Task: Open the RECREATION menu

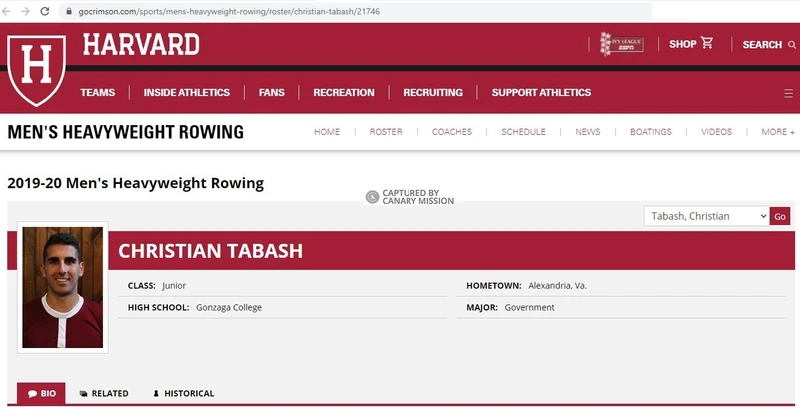Action: pos(344,92)
